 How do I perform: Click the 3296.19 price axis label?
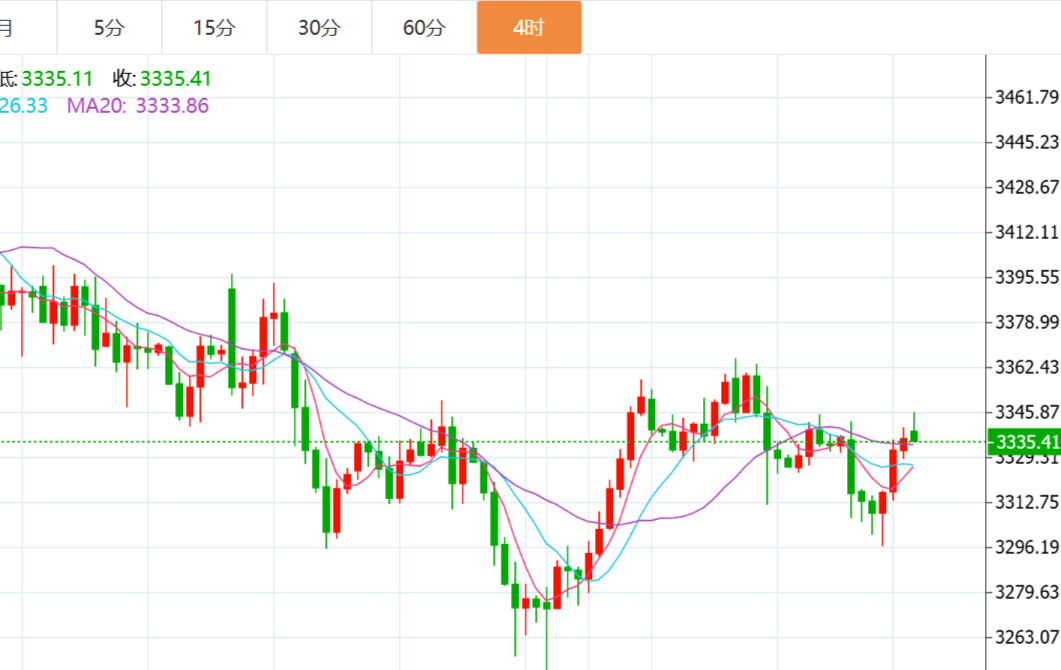pos(1026,547)
